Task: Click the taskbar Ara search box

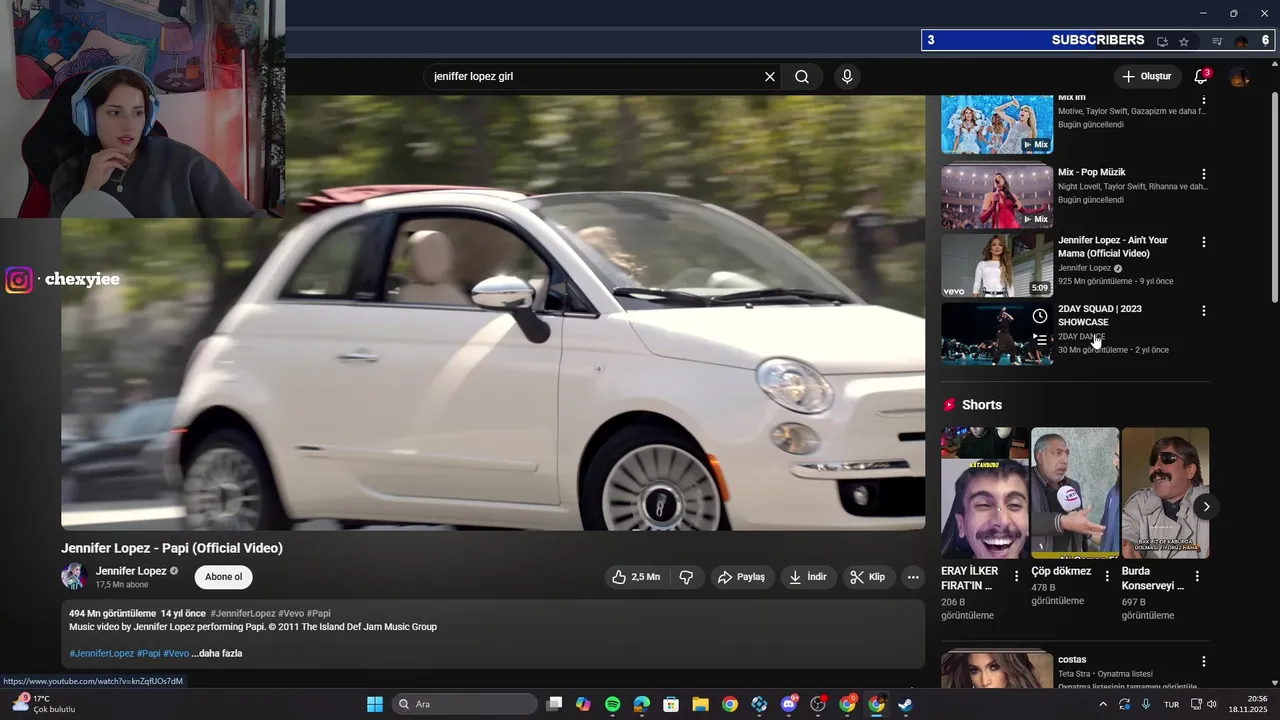Action: coord(465,704)
